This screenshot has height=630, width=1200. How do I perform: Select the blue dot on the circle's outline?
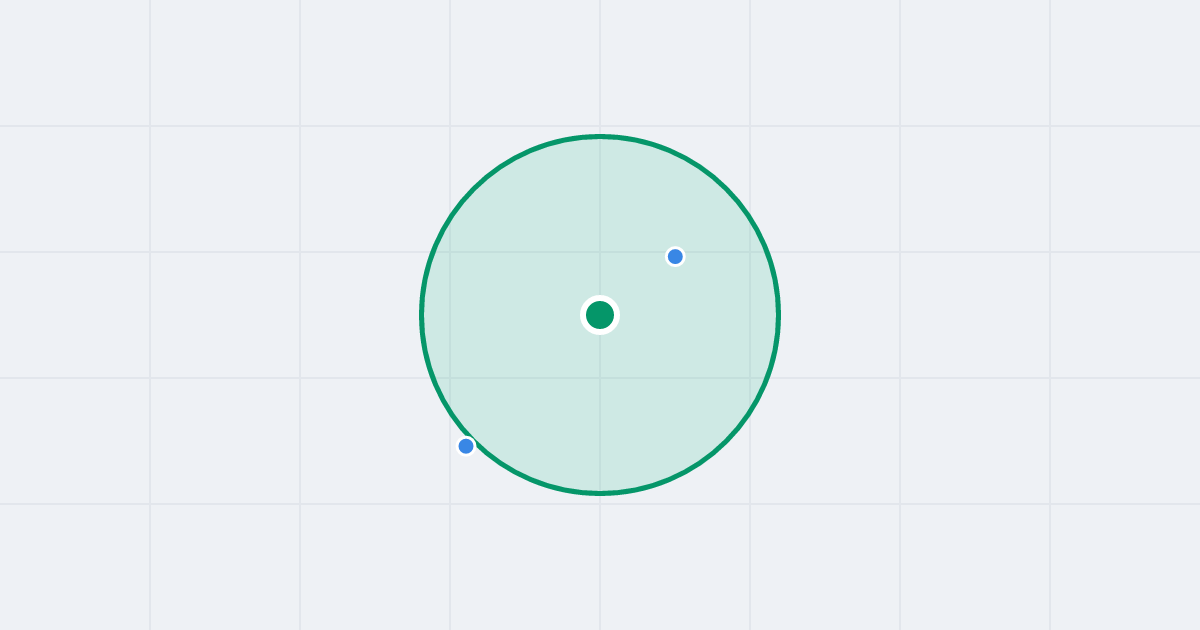point(466,446)
